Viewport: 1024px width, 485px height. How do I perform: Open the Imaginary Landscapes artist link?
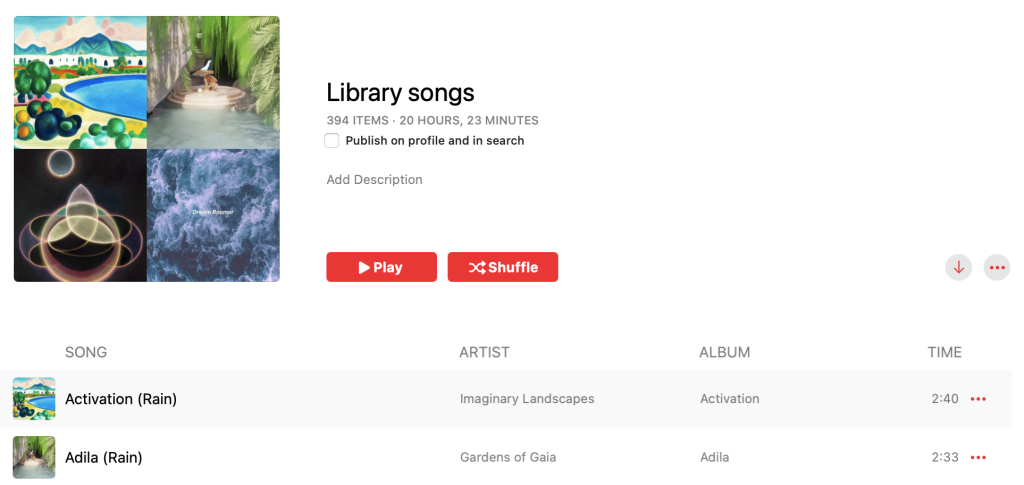tap(527, 399)
